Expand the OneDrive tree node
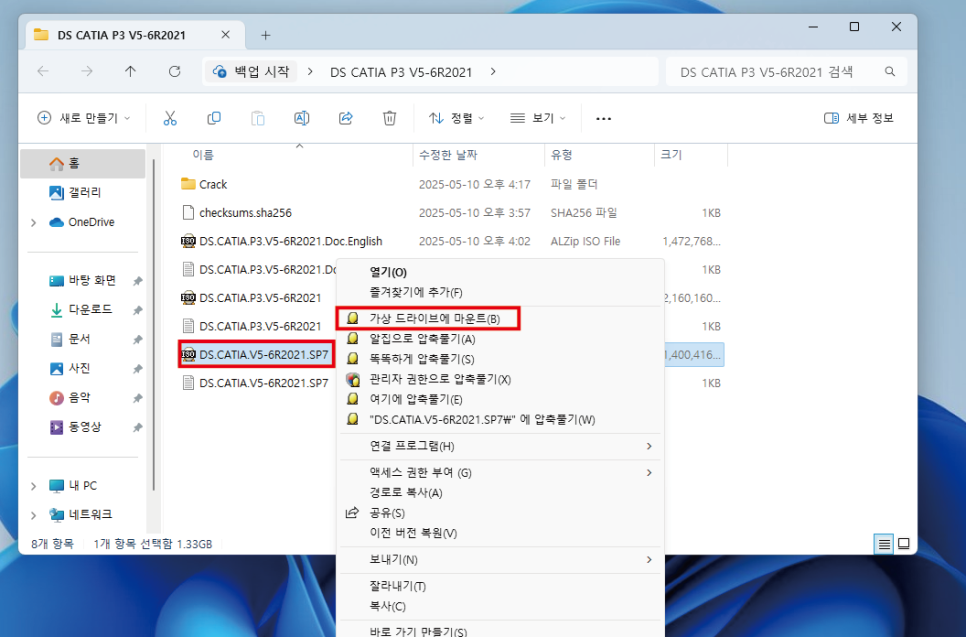Viewport: 966px width, 637px height. coord(33,223)
